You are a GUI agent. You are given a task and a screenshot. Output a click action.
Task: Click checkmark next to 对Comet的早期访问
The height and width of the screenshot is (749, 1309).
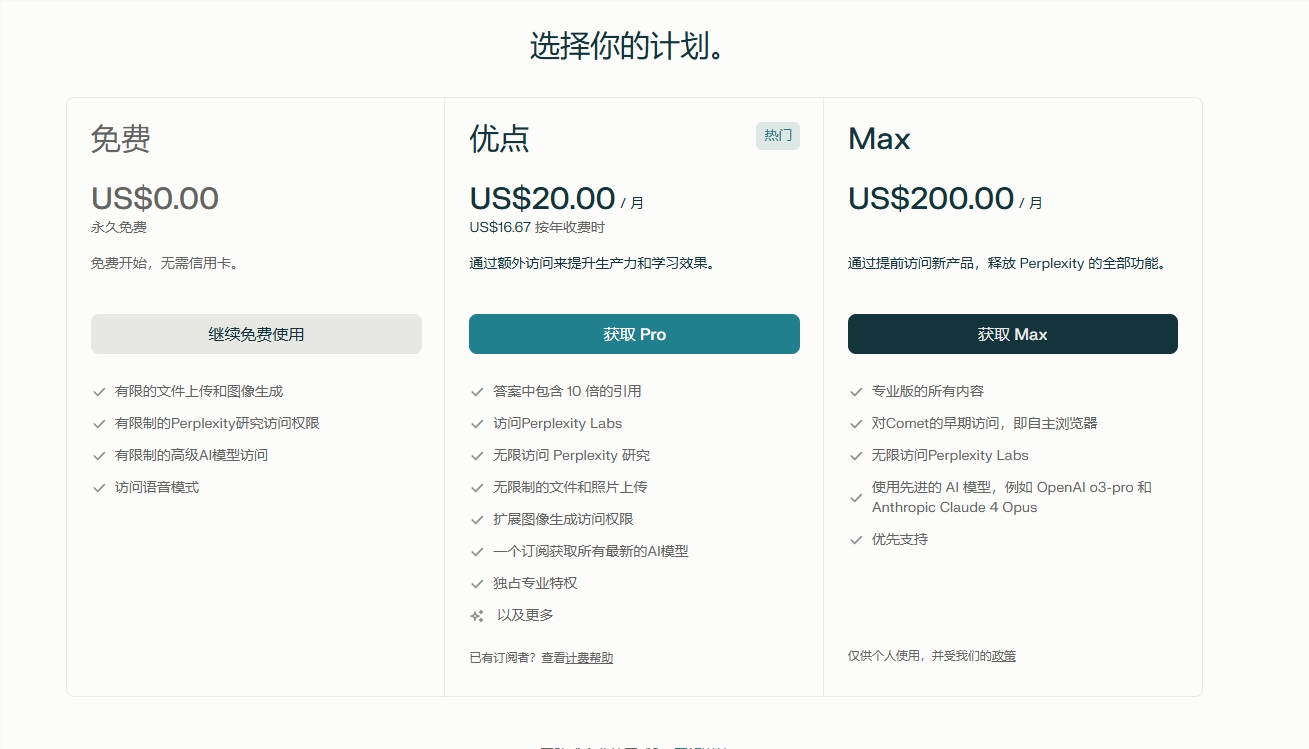click(856, 424)
